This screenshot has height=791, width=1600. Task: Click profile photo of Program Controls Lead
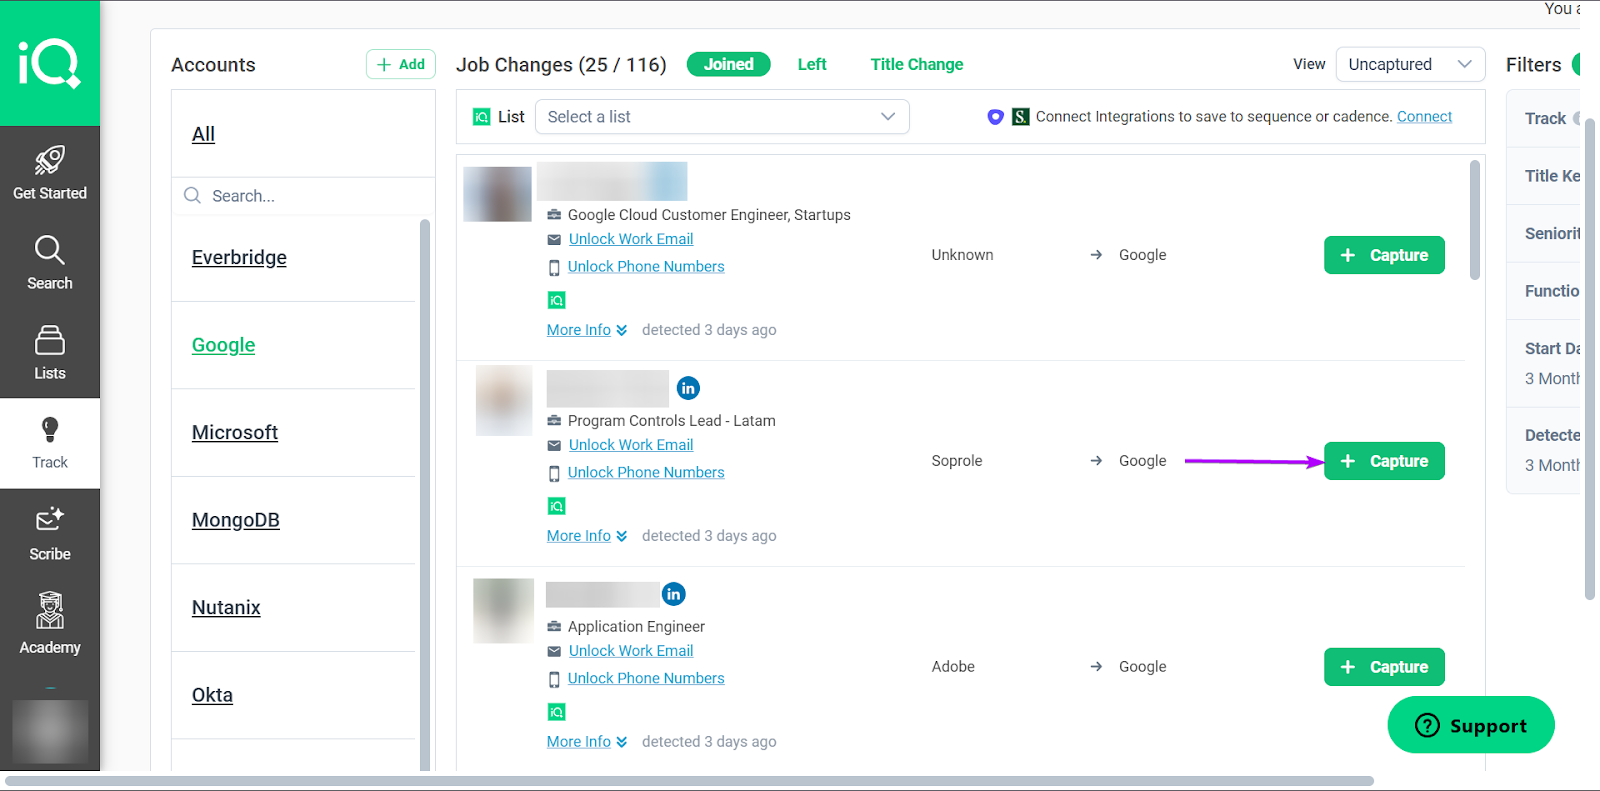pos(504,400)
